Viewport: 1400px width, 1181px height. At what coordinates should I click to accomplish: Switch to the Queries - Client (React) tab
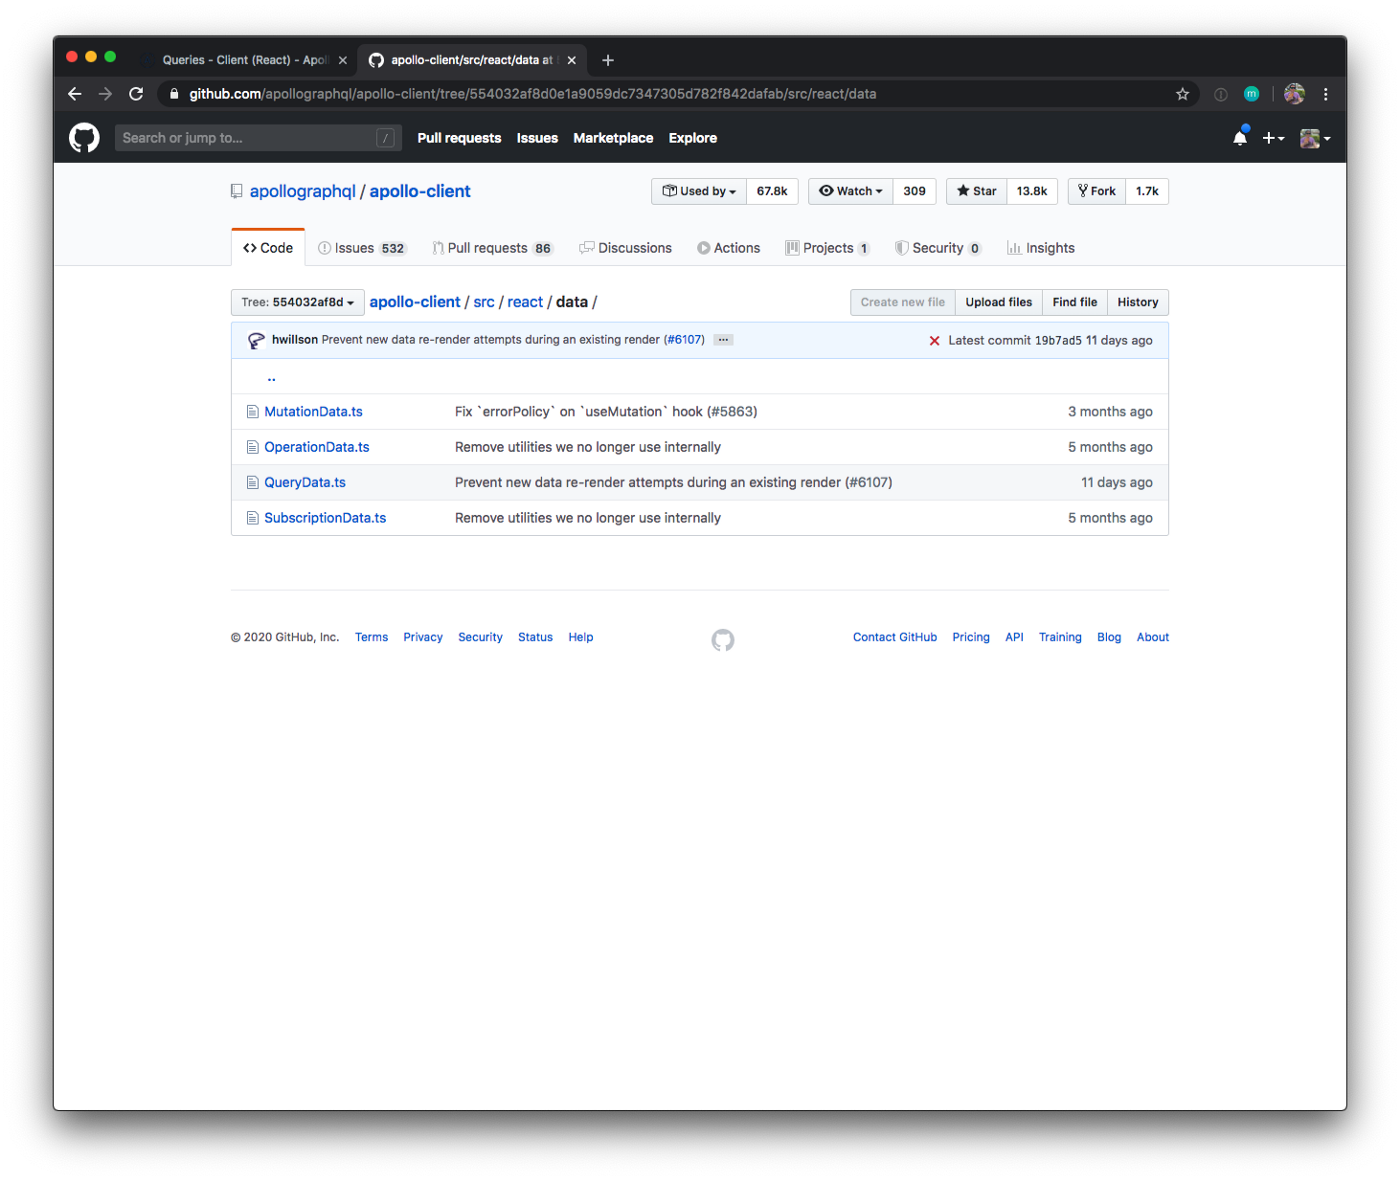point(245,60)
